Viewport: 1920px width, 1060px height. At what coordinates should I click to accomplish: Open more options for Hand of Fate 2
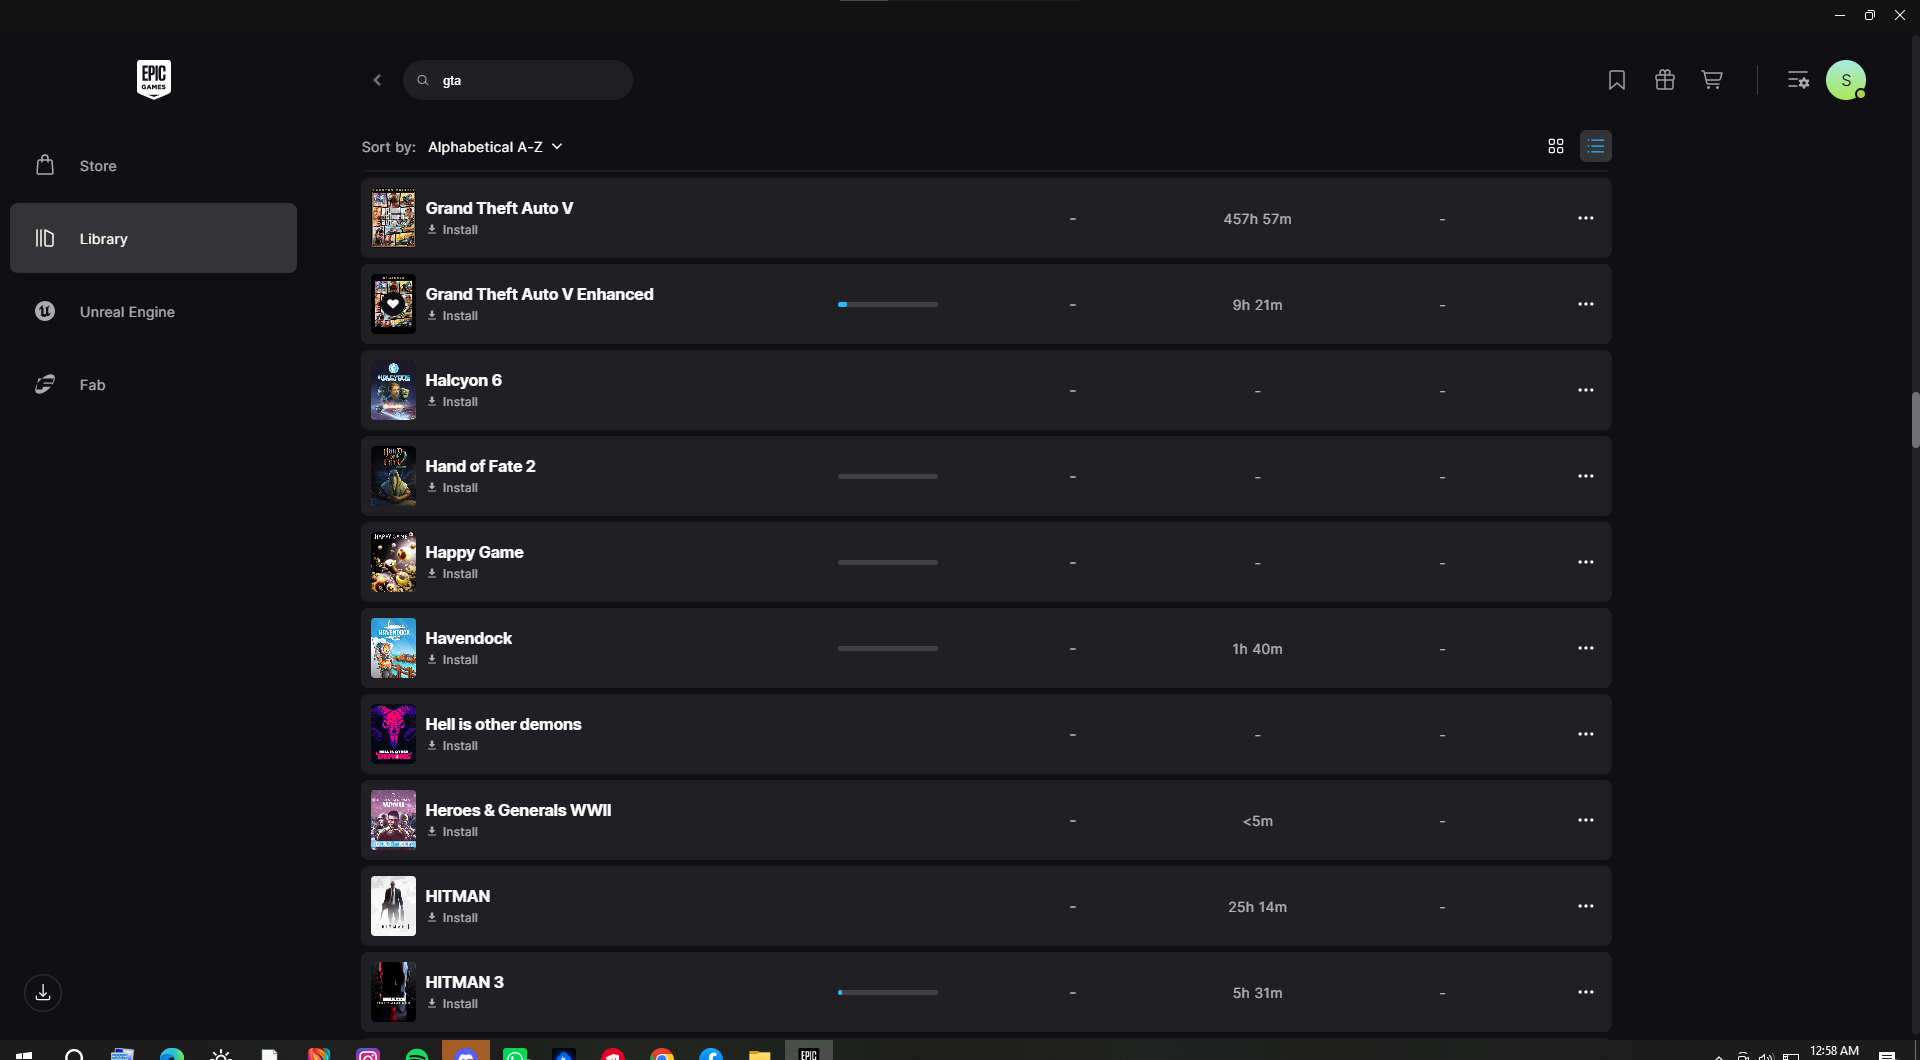(x=1586, y=476)
